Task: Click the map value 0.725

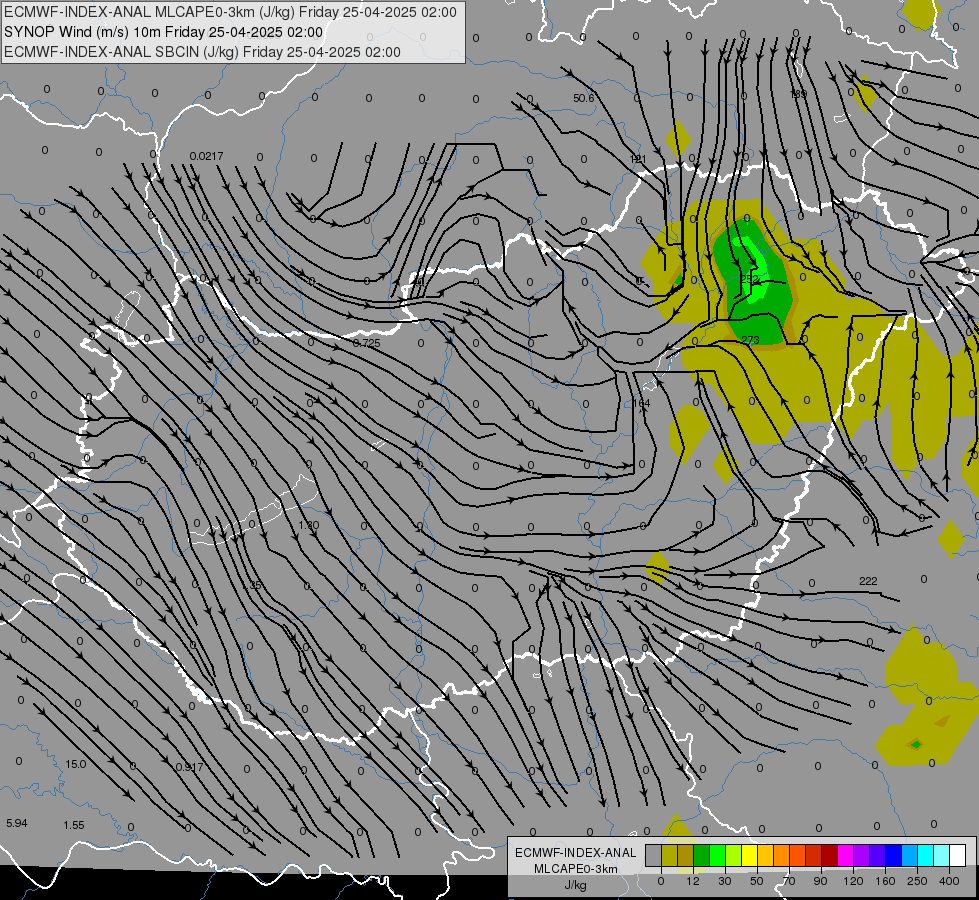Action: tap(367, 343)
